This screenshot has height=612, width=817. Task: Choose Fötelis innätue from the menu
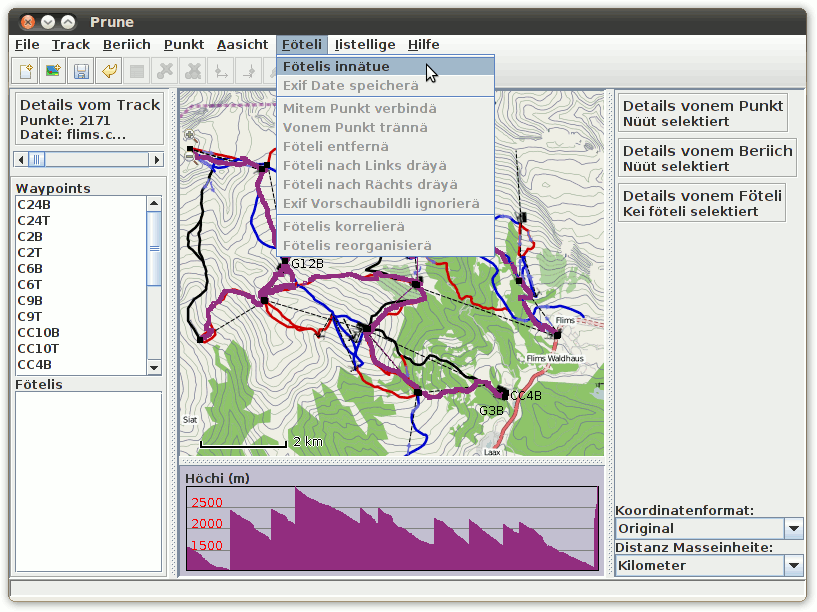[336, 67]
